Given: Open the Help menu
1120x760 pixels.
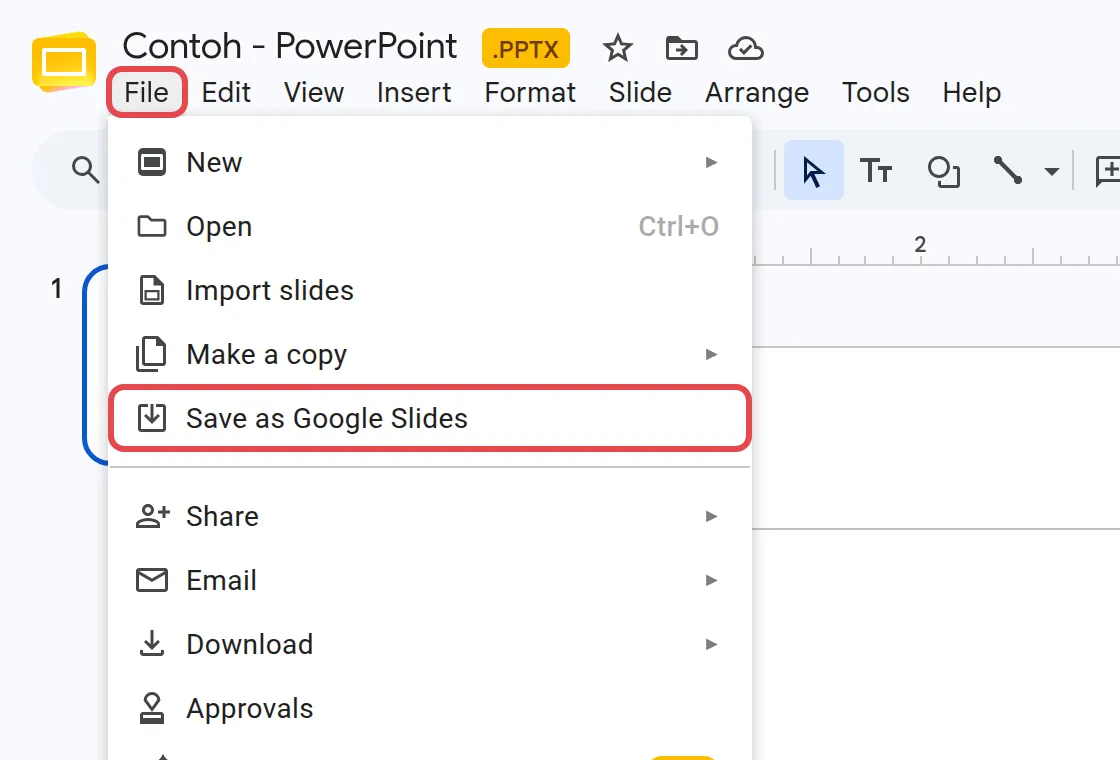Looking at the screenshot, I should point(971,92).
